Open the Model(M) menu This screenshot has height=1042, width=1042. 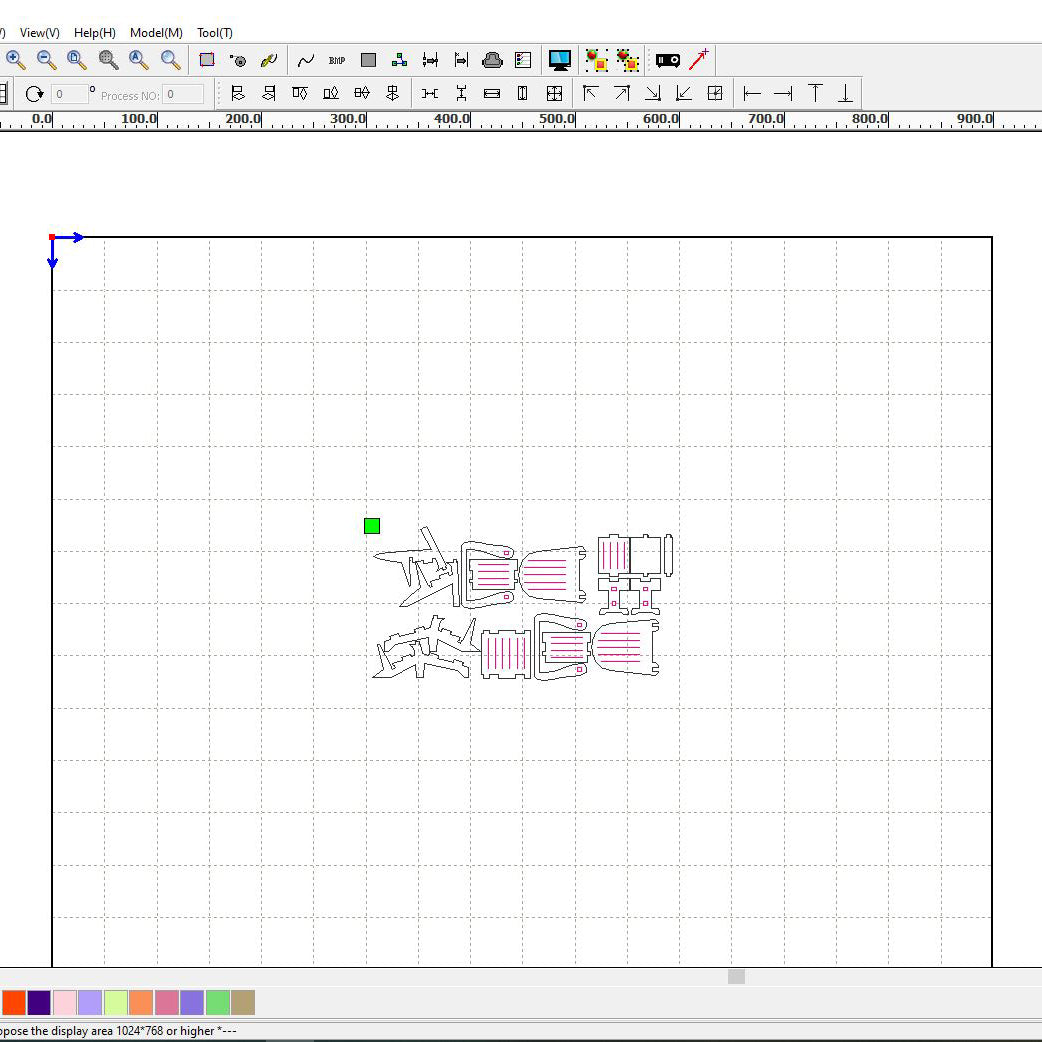(x=156, y=33)
